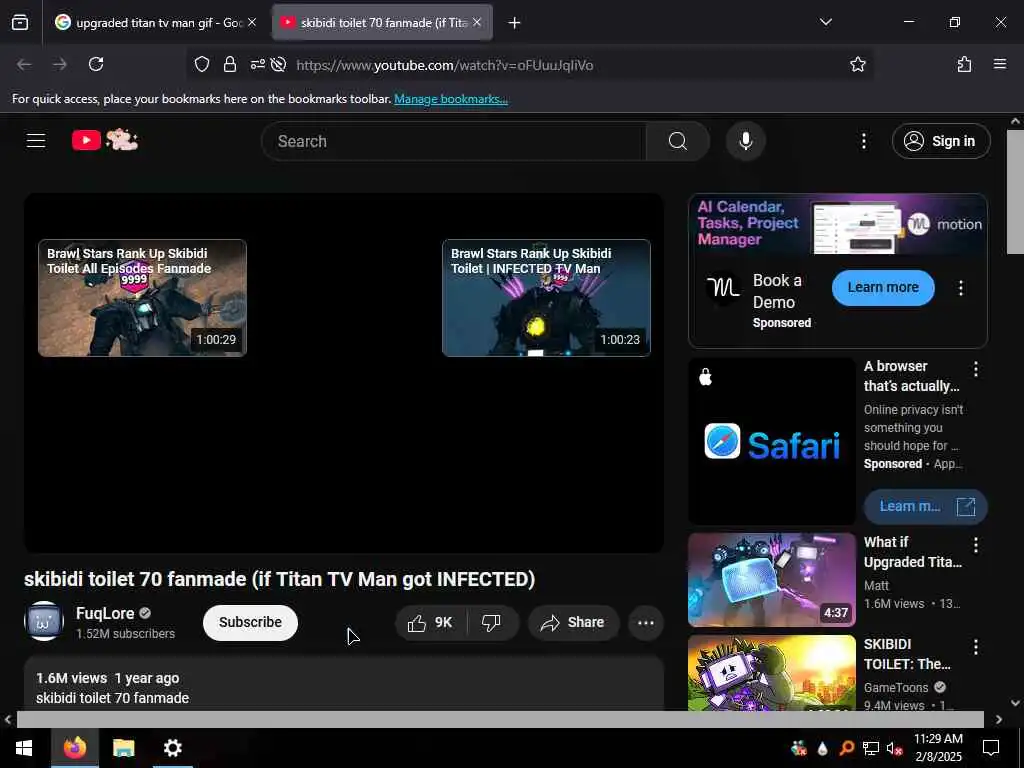Subscribe to FuqLore channel
This screenshot has height=768, width=1024.
(x=250, y=623)
